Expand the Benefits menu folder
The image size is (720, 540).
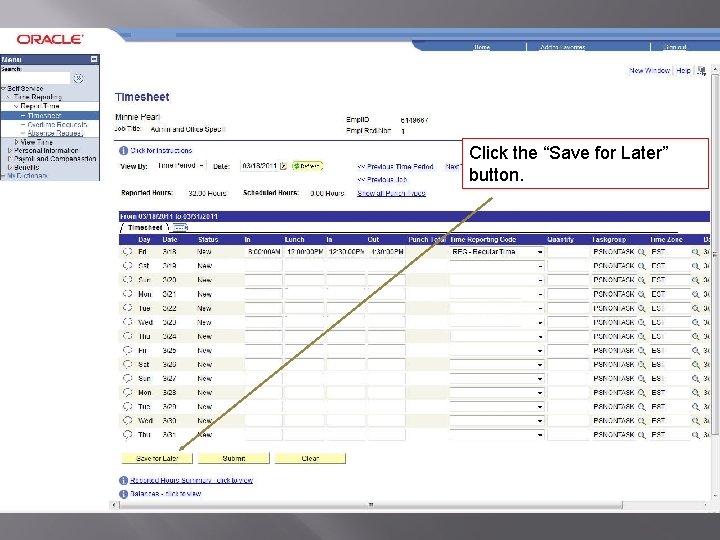pos(10,167)
